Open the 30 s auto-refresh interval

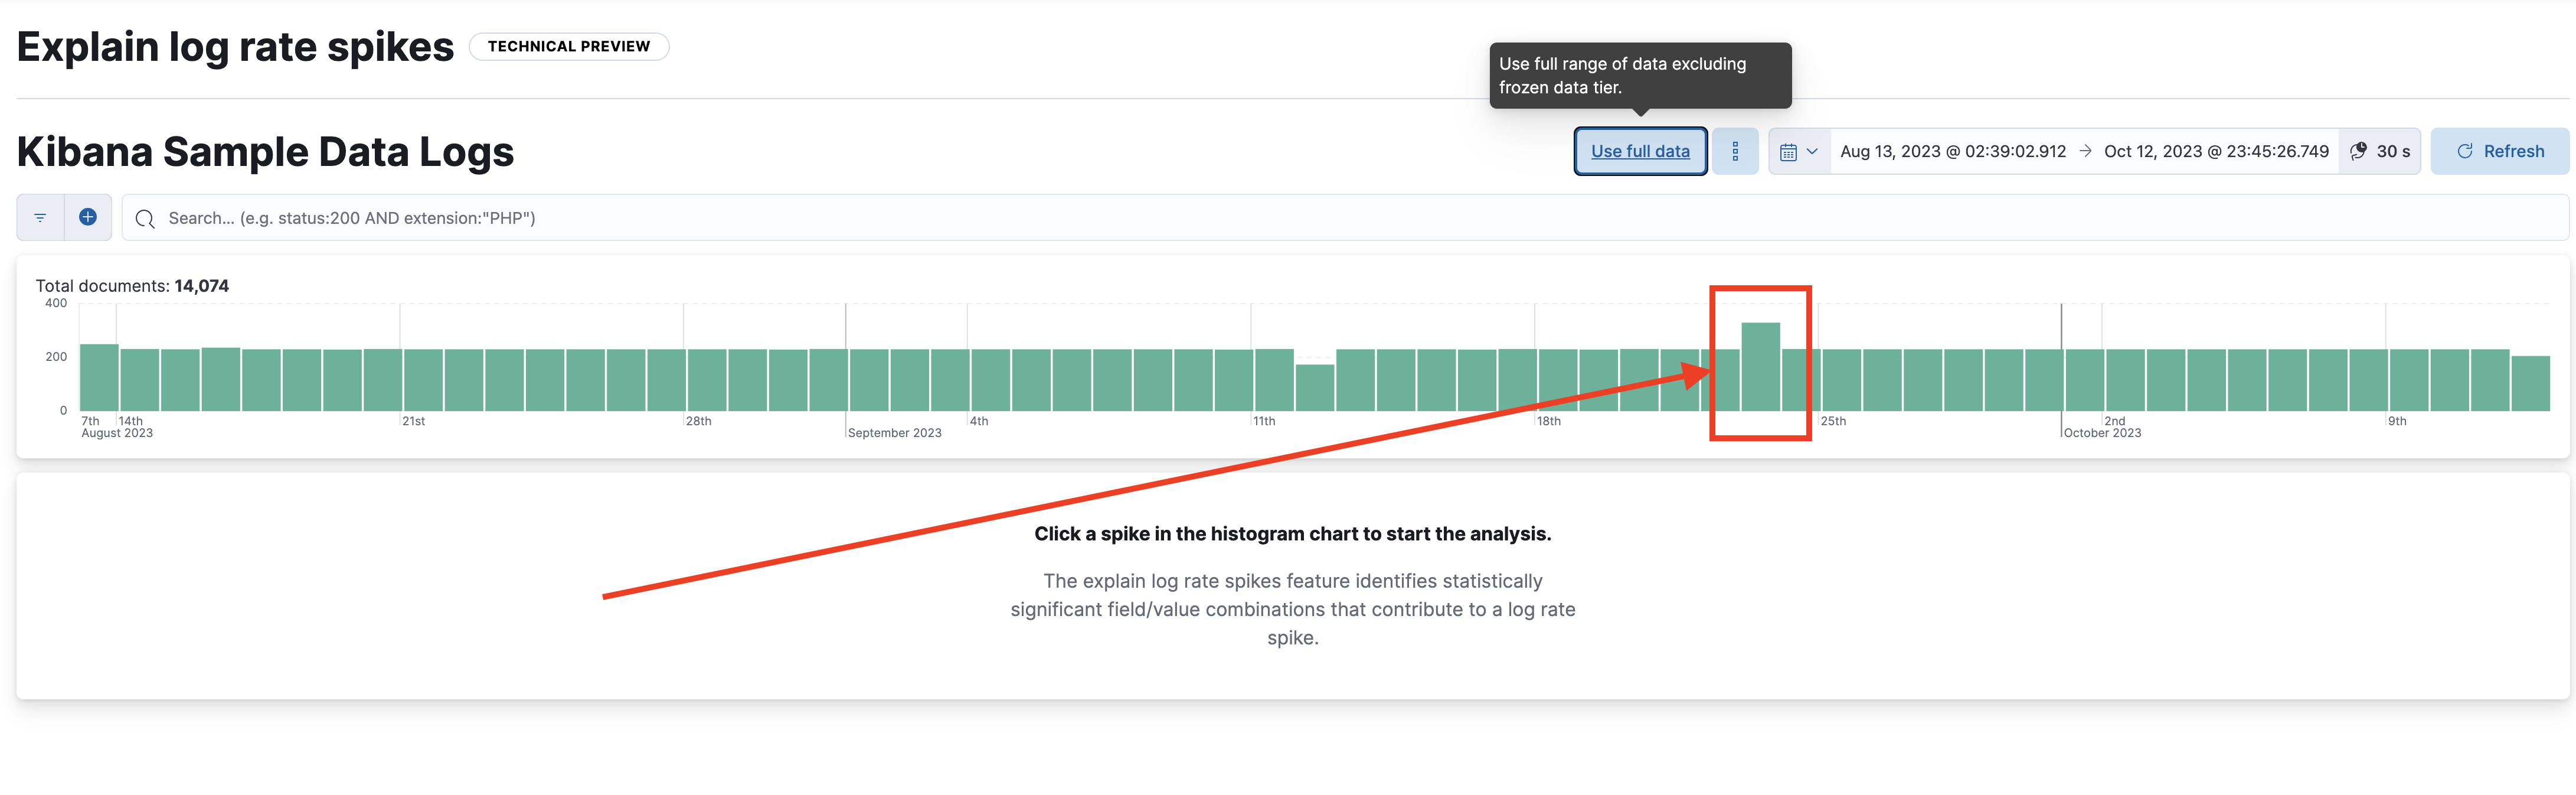click(x=2380, y=151)
